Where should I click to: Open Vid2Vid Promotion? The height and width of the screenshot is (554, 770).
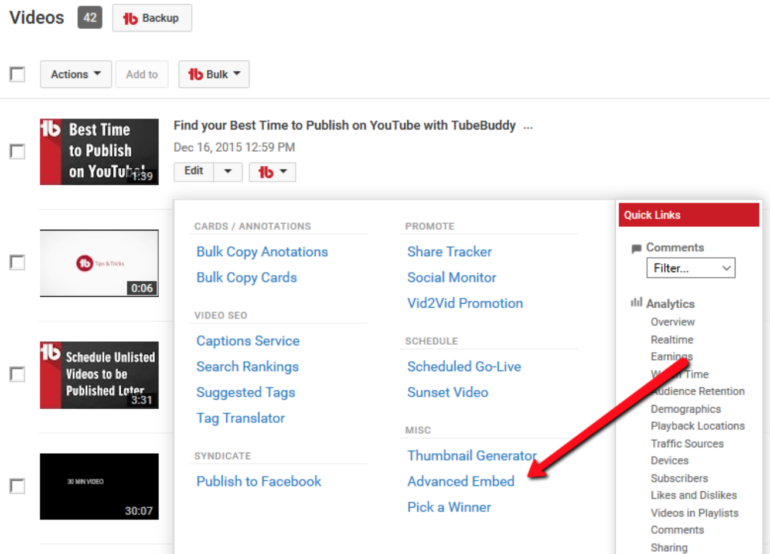pyautogui.click(x=465, y=304)
